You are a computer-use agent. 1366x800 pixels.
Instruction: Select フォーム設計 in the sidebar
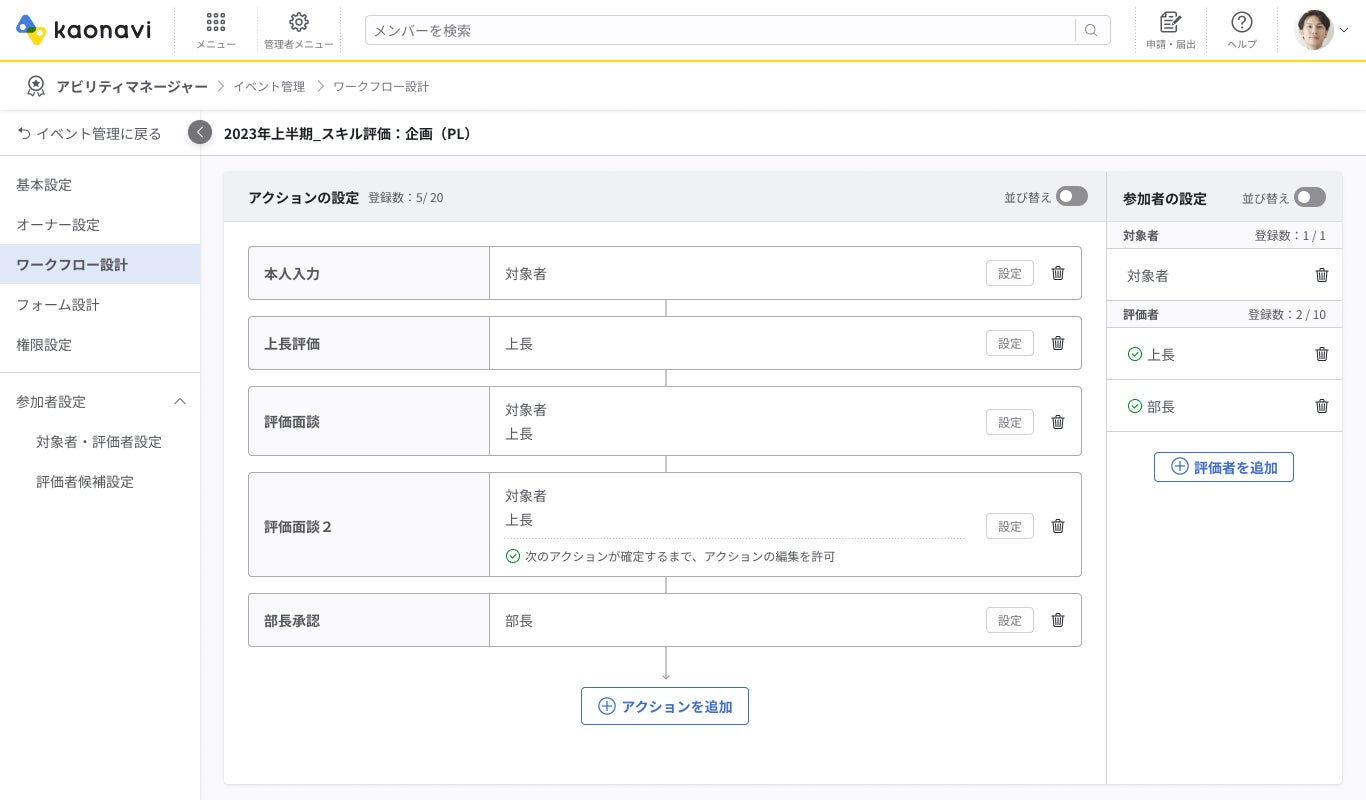58,305
